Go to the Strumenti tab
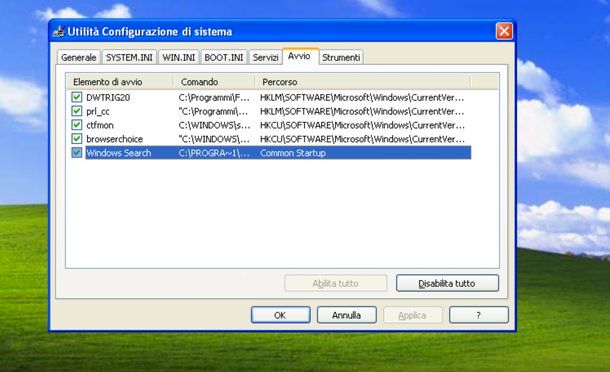The width and height of the screenshot is (610, 372). click(x=341, y=57)
